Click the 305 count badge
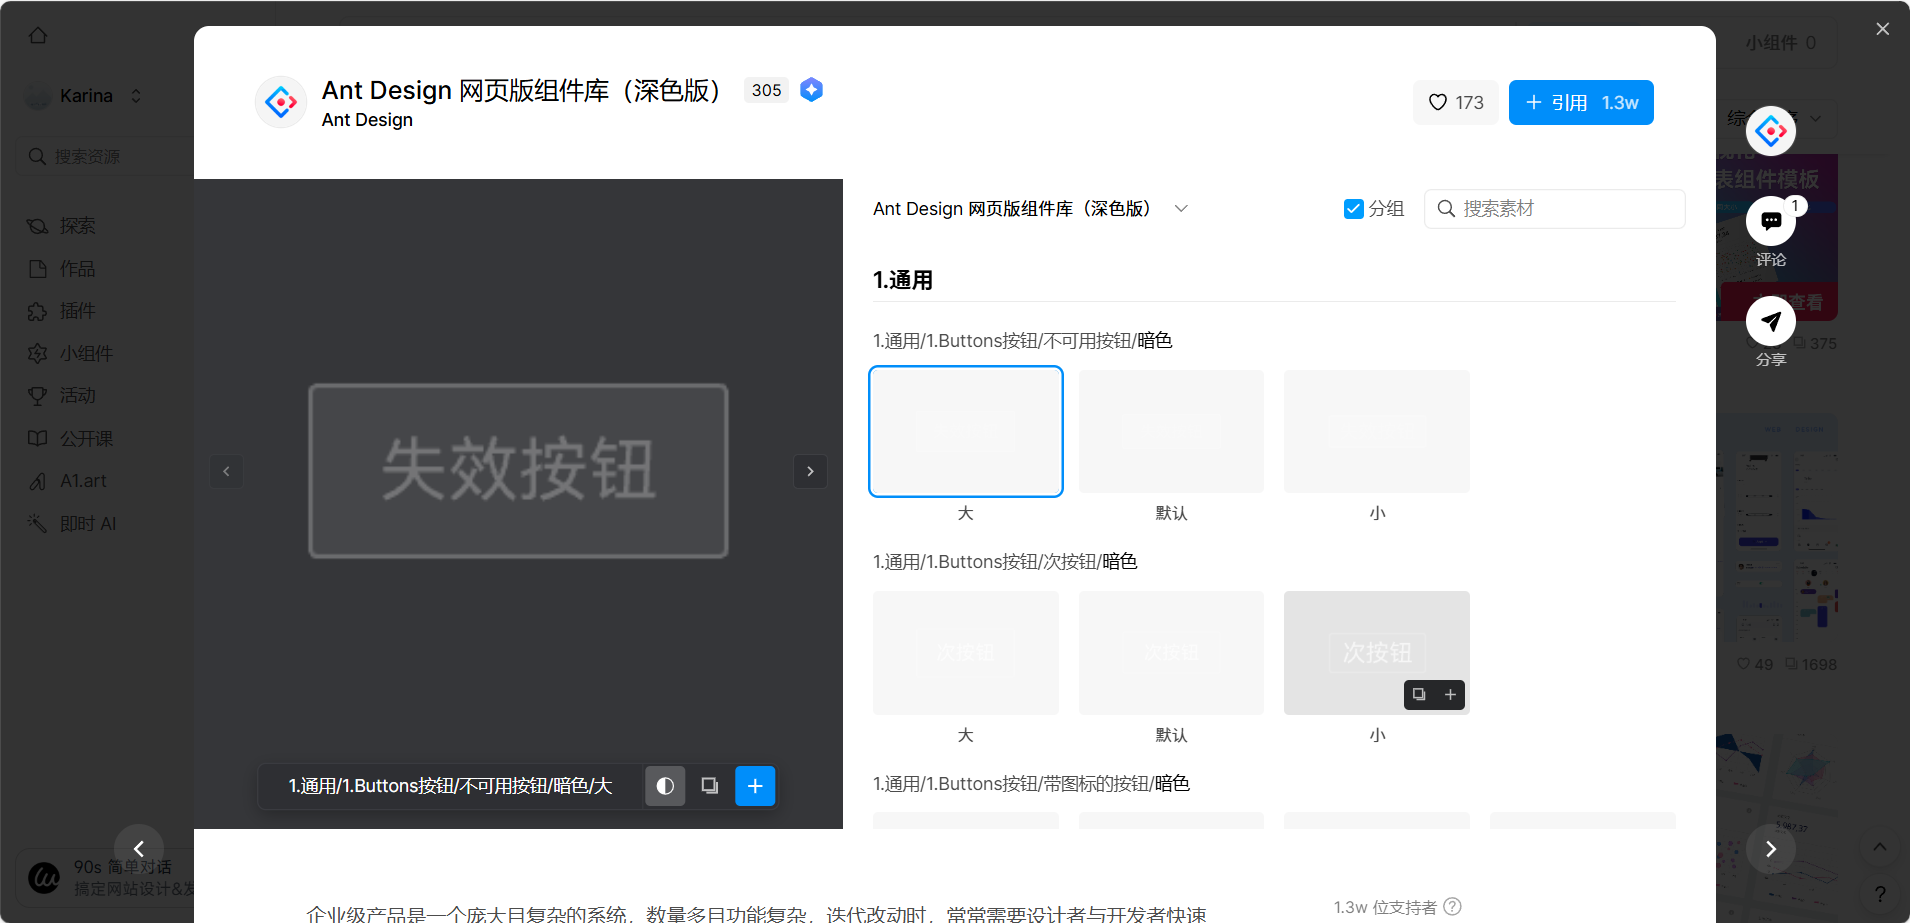This screenshot has width=1910, height=923. (x=766, y=90)
